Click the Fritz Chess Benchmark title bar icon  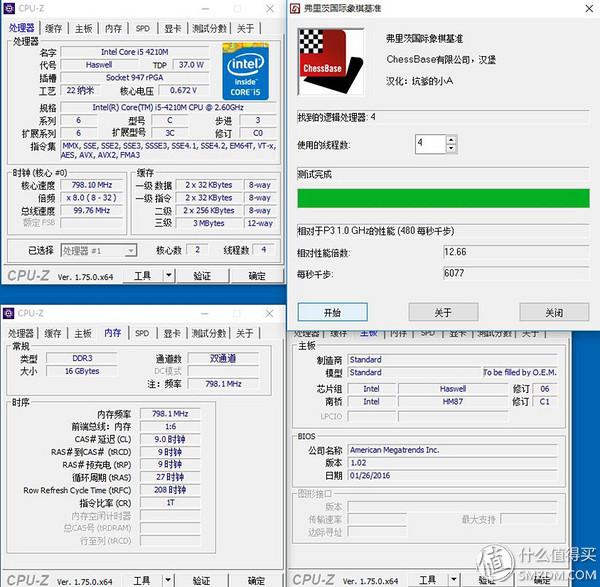pyautogui.click(x=295, y=8)
